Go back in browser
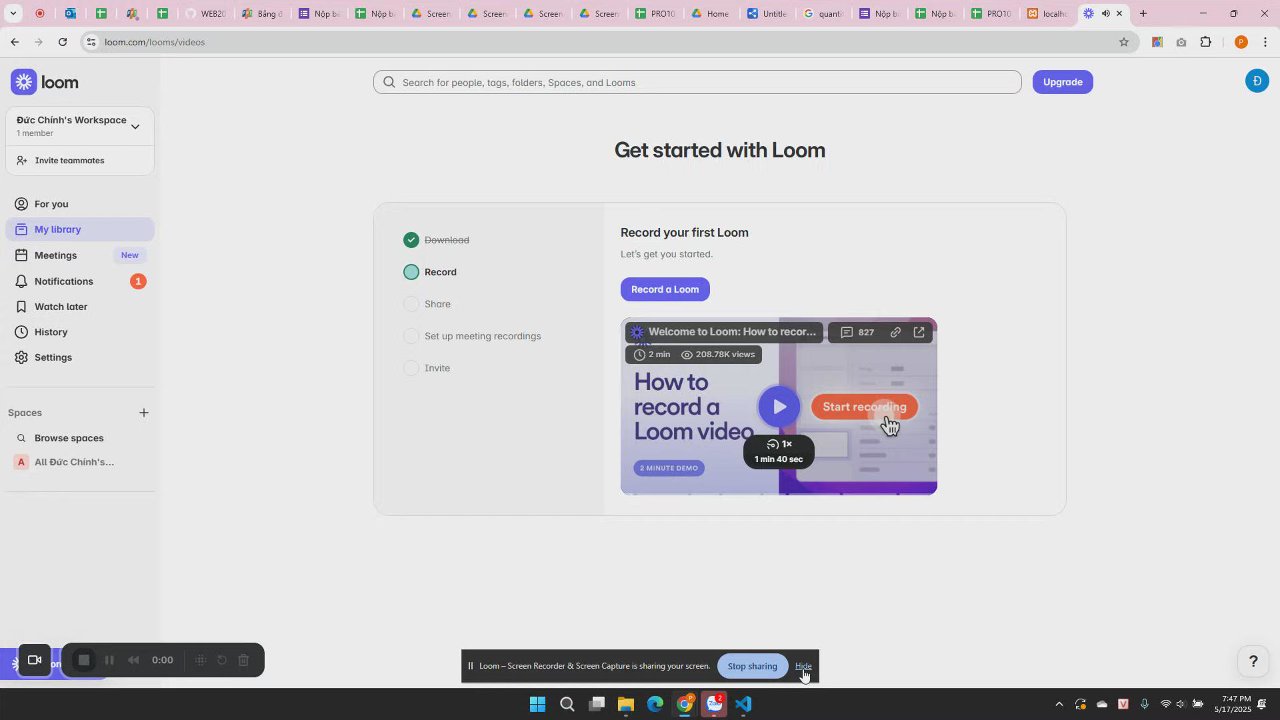 (x=14, y=42)
